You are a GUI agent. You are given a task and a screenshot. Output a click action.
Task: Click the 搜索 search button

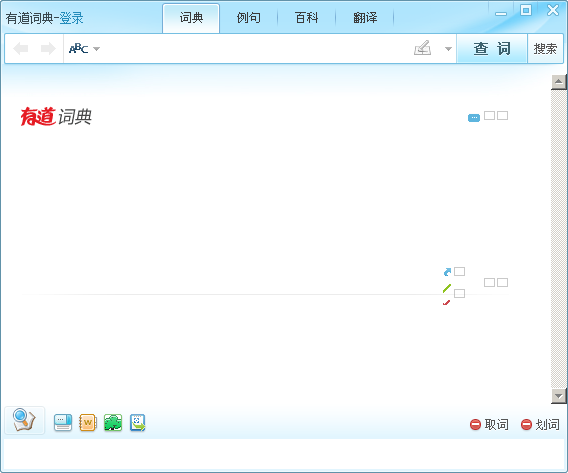[545, 49]
